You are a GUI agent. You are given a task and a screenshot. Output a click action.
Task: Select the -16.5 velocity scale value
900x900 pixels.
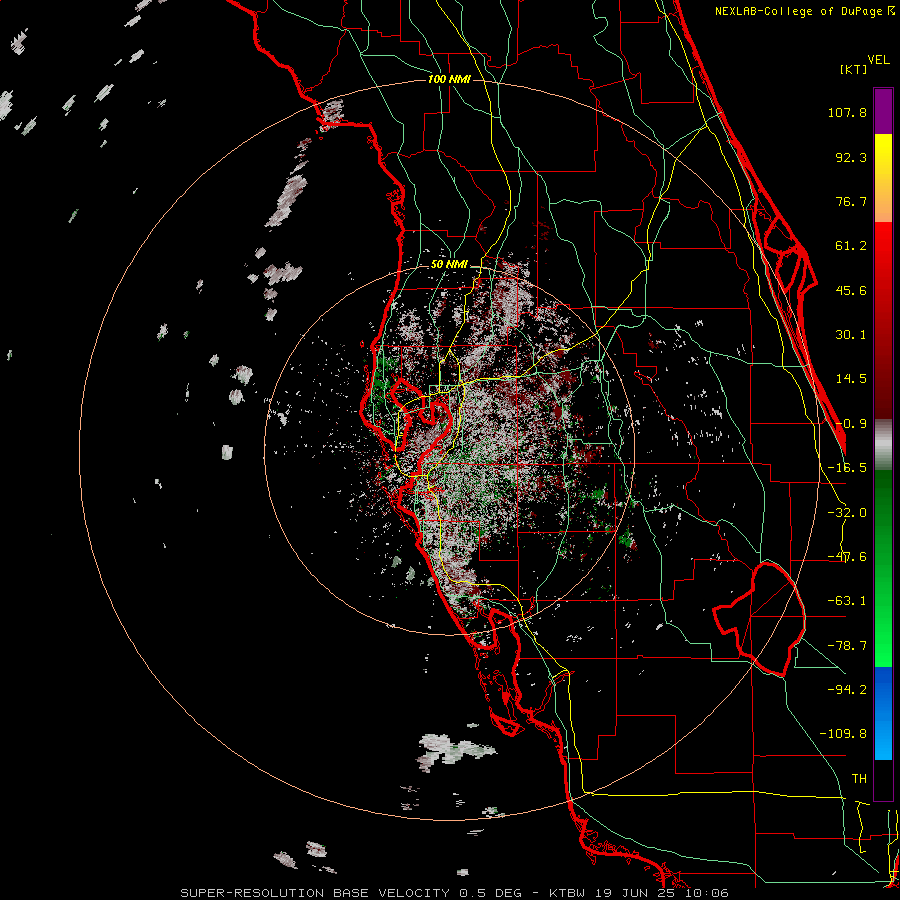[x=847, y=468]
